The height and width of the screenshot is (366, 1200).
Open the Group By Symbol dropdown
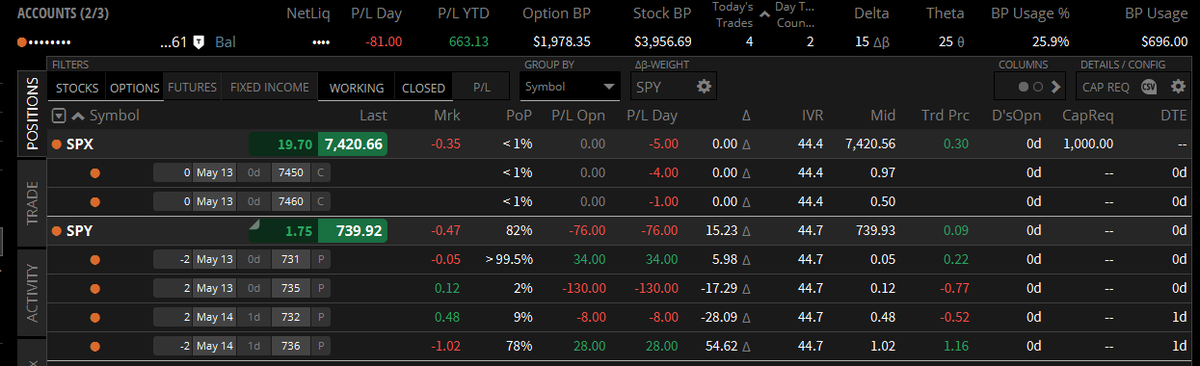coord(570,87)
